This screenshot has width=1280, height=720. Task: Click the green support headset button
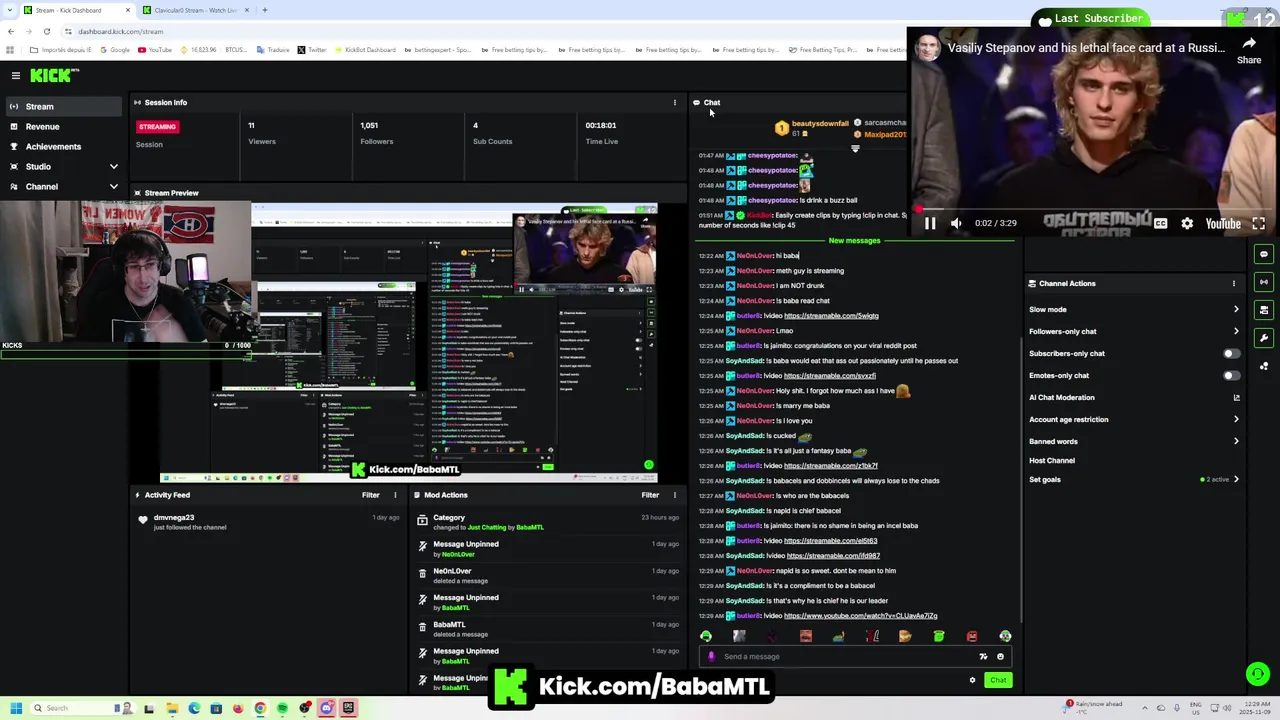tap(1257, 674)
